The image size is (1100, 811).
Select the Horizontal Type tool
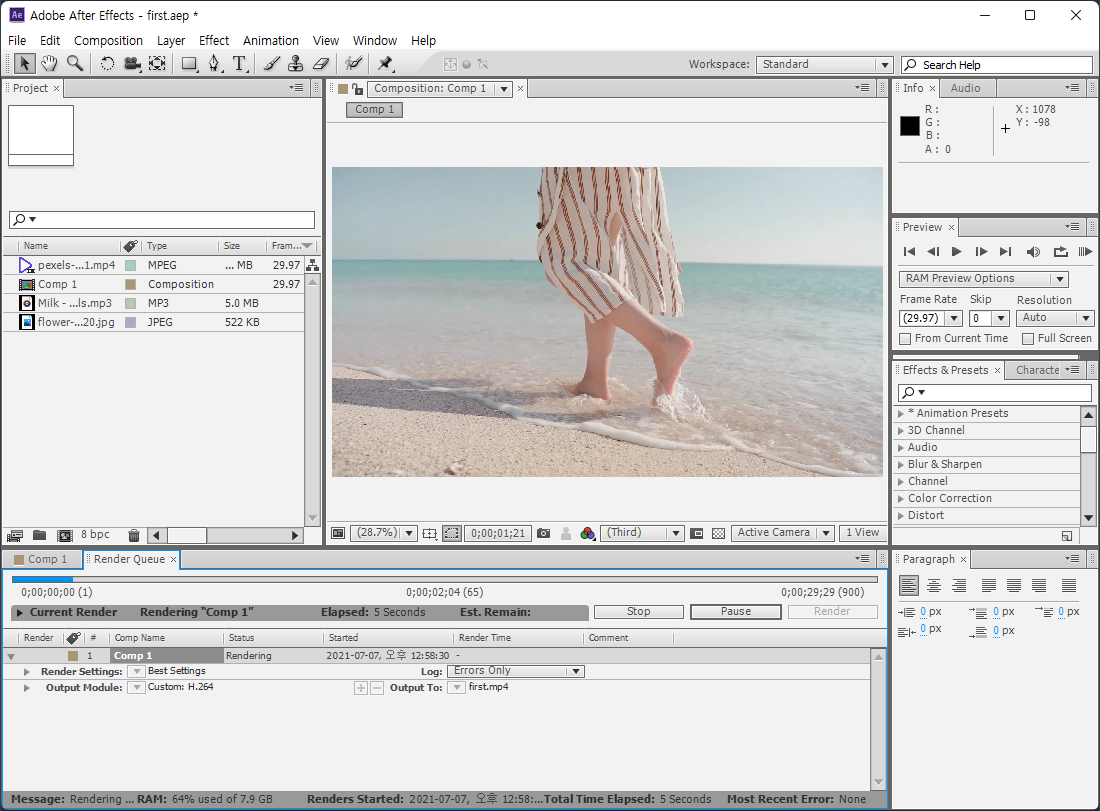[x=240, y=64]
